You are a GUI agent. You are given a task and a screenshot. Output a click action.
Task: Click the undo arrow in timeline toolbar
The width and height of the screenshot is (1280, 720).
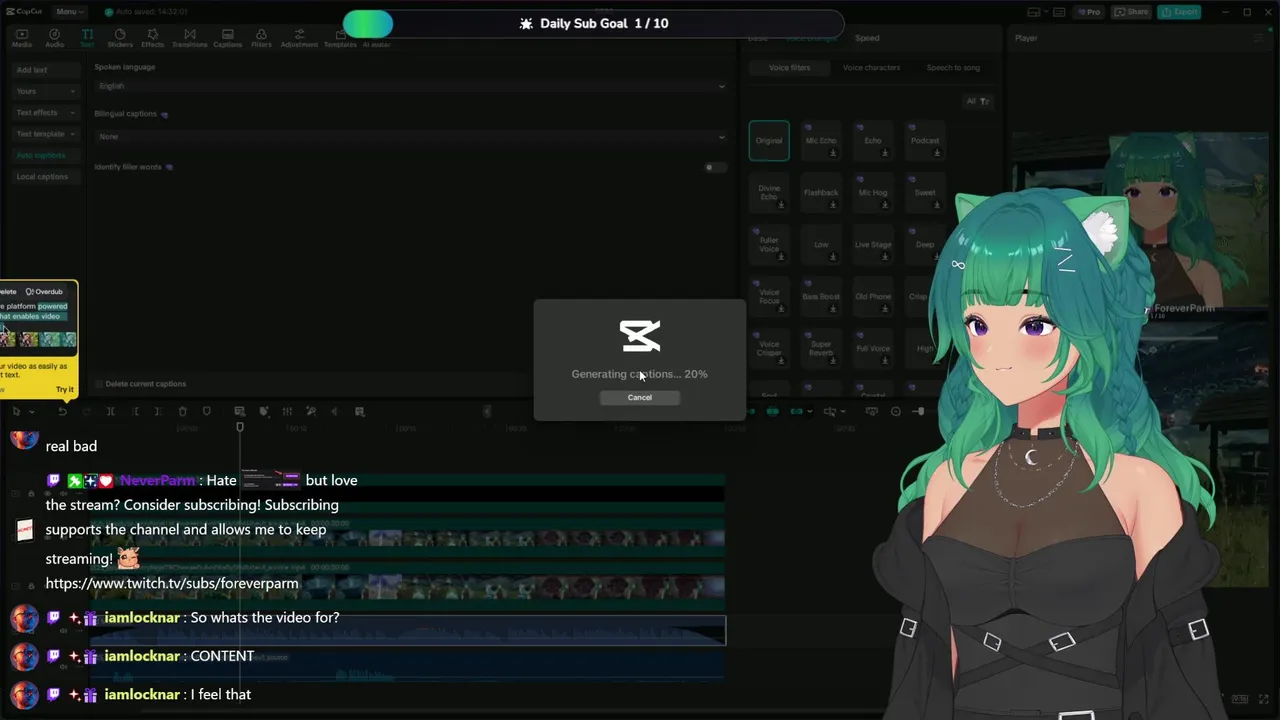62,411
